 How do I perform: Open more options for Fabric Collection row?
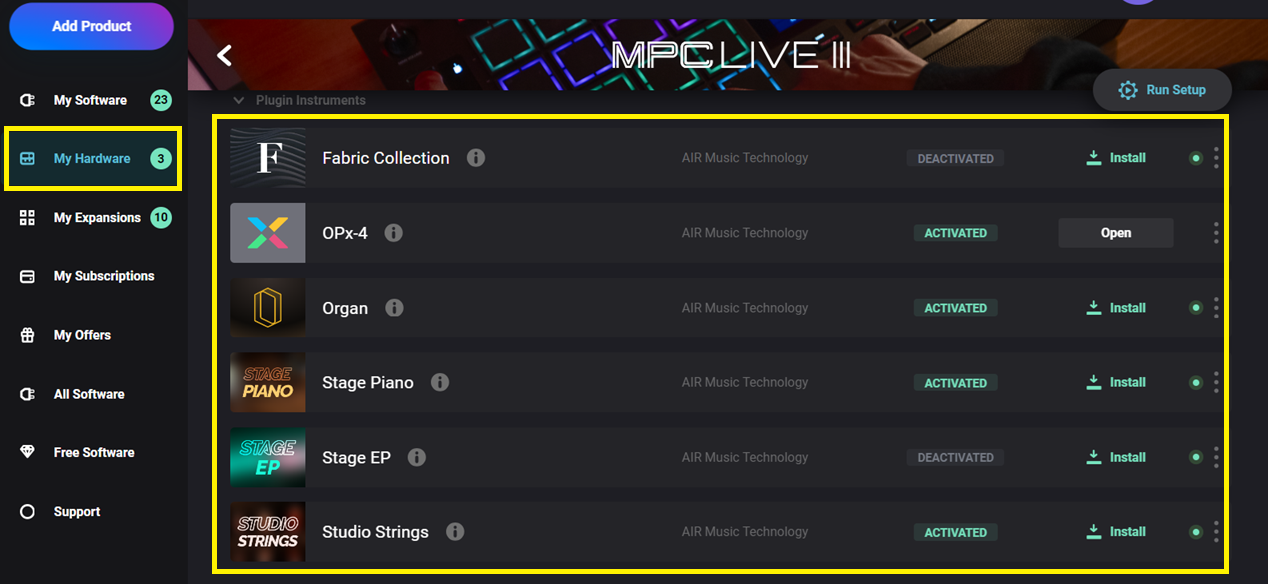pyautogui.click(x=1216, y=158)
